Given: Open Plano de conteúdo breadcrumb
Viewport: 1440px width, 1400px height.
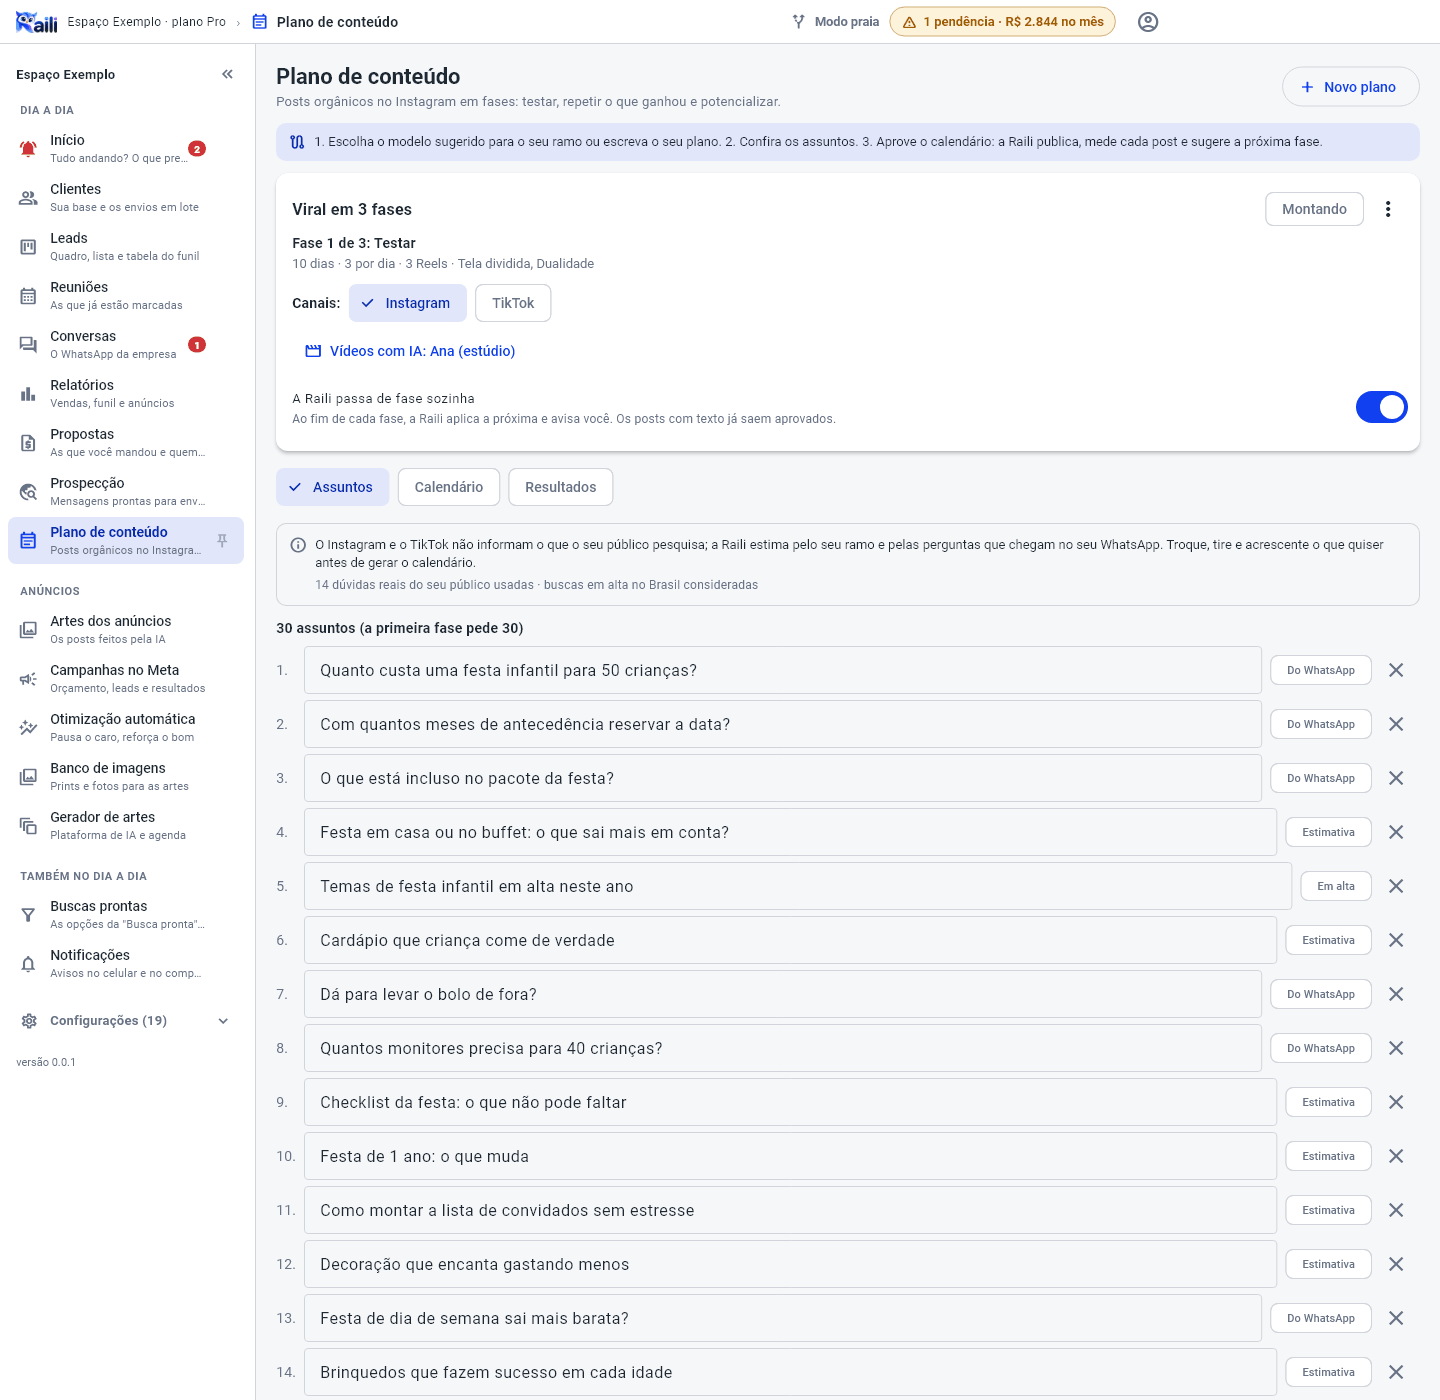Looking at the screenshot, I should (x=326, y=22).
